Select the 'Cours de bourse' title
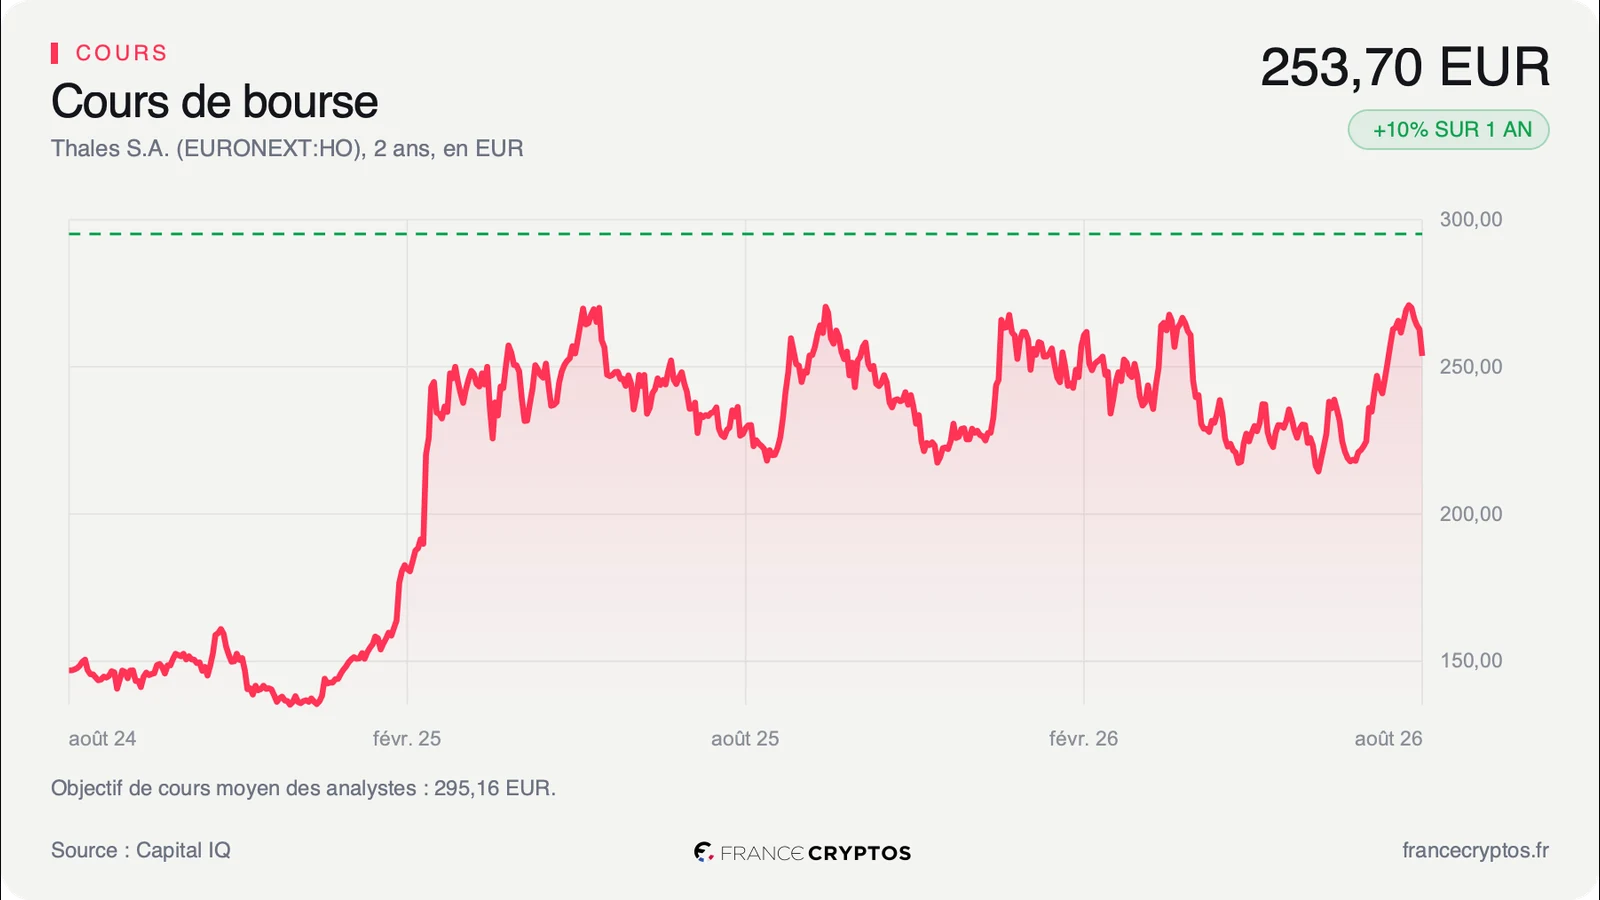This screenshot has height=900, width=1600. pyautogui.click(x=215, y=102)
